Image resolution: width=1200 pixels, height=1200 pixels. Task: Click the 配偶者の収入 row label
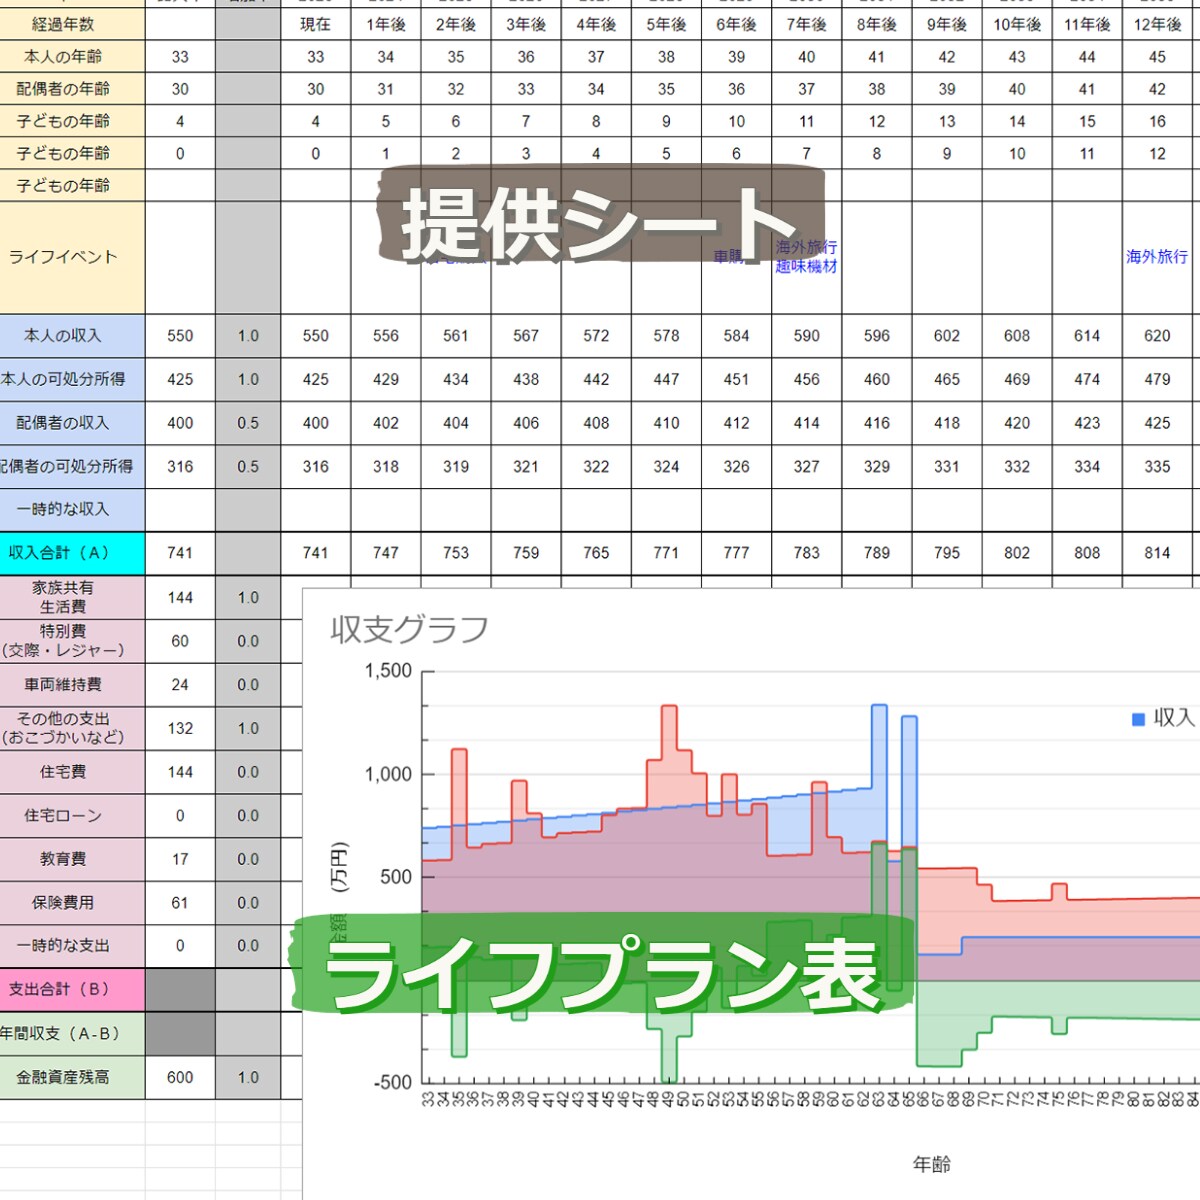[x=63, y=423]
